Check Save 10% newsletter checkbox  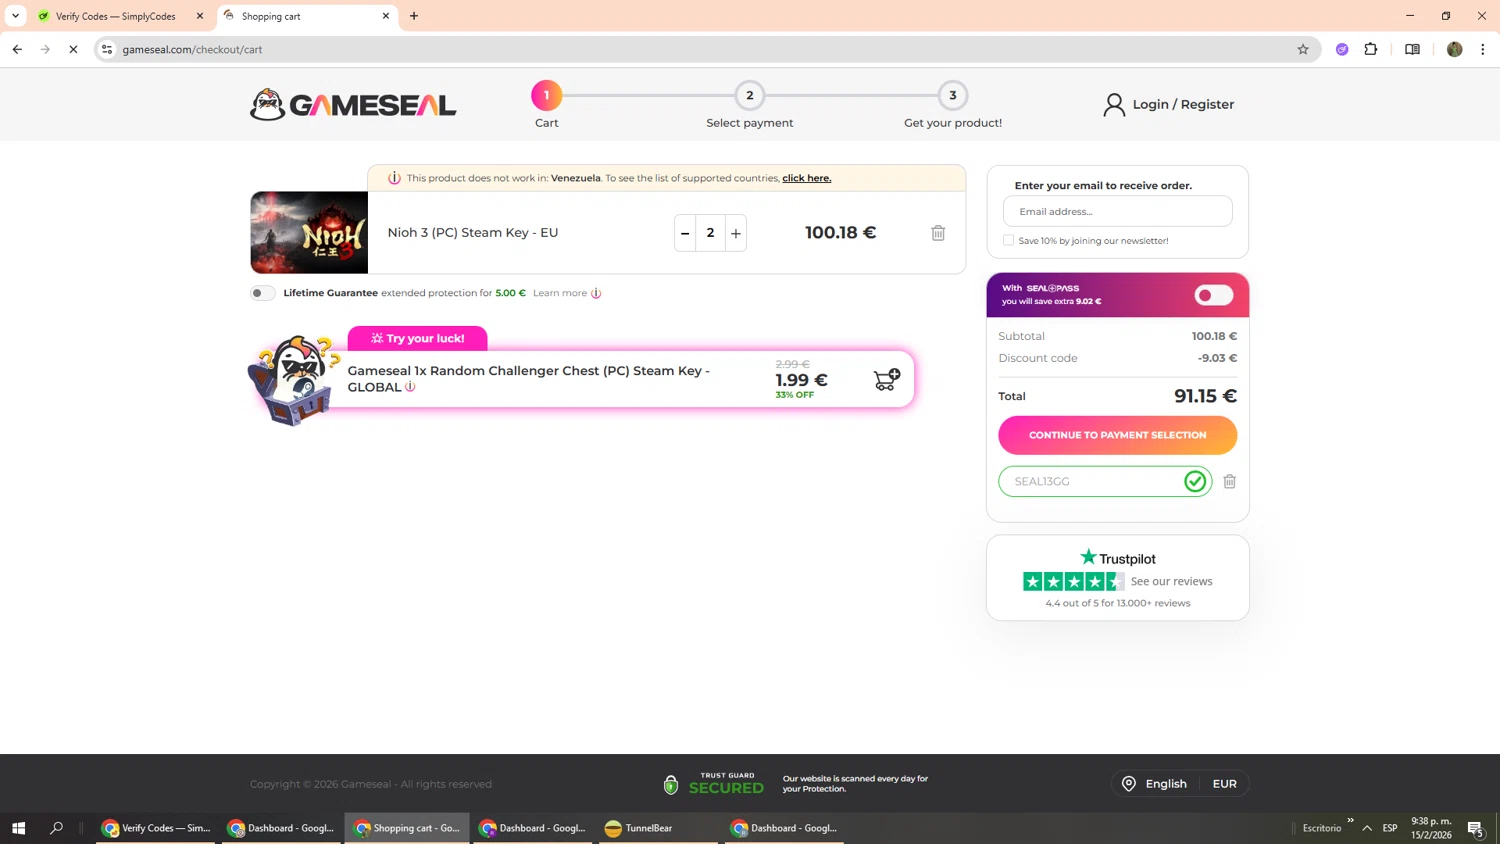(x=1008, y=240)
